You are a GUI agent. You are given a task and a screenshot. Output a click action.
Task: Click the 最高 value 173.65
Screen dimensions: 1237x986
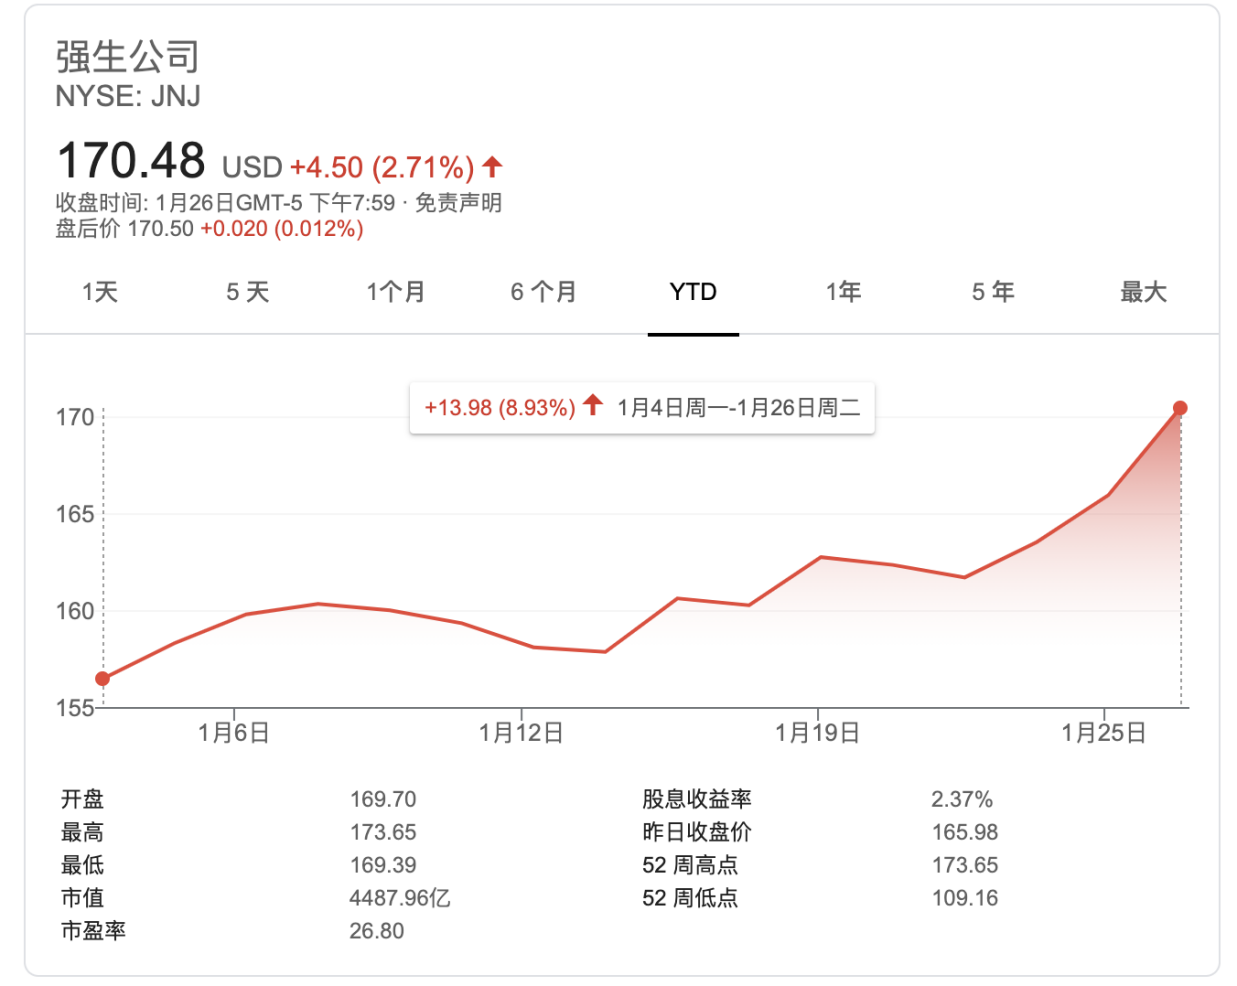click(x=383, y=832)
